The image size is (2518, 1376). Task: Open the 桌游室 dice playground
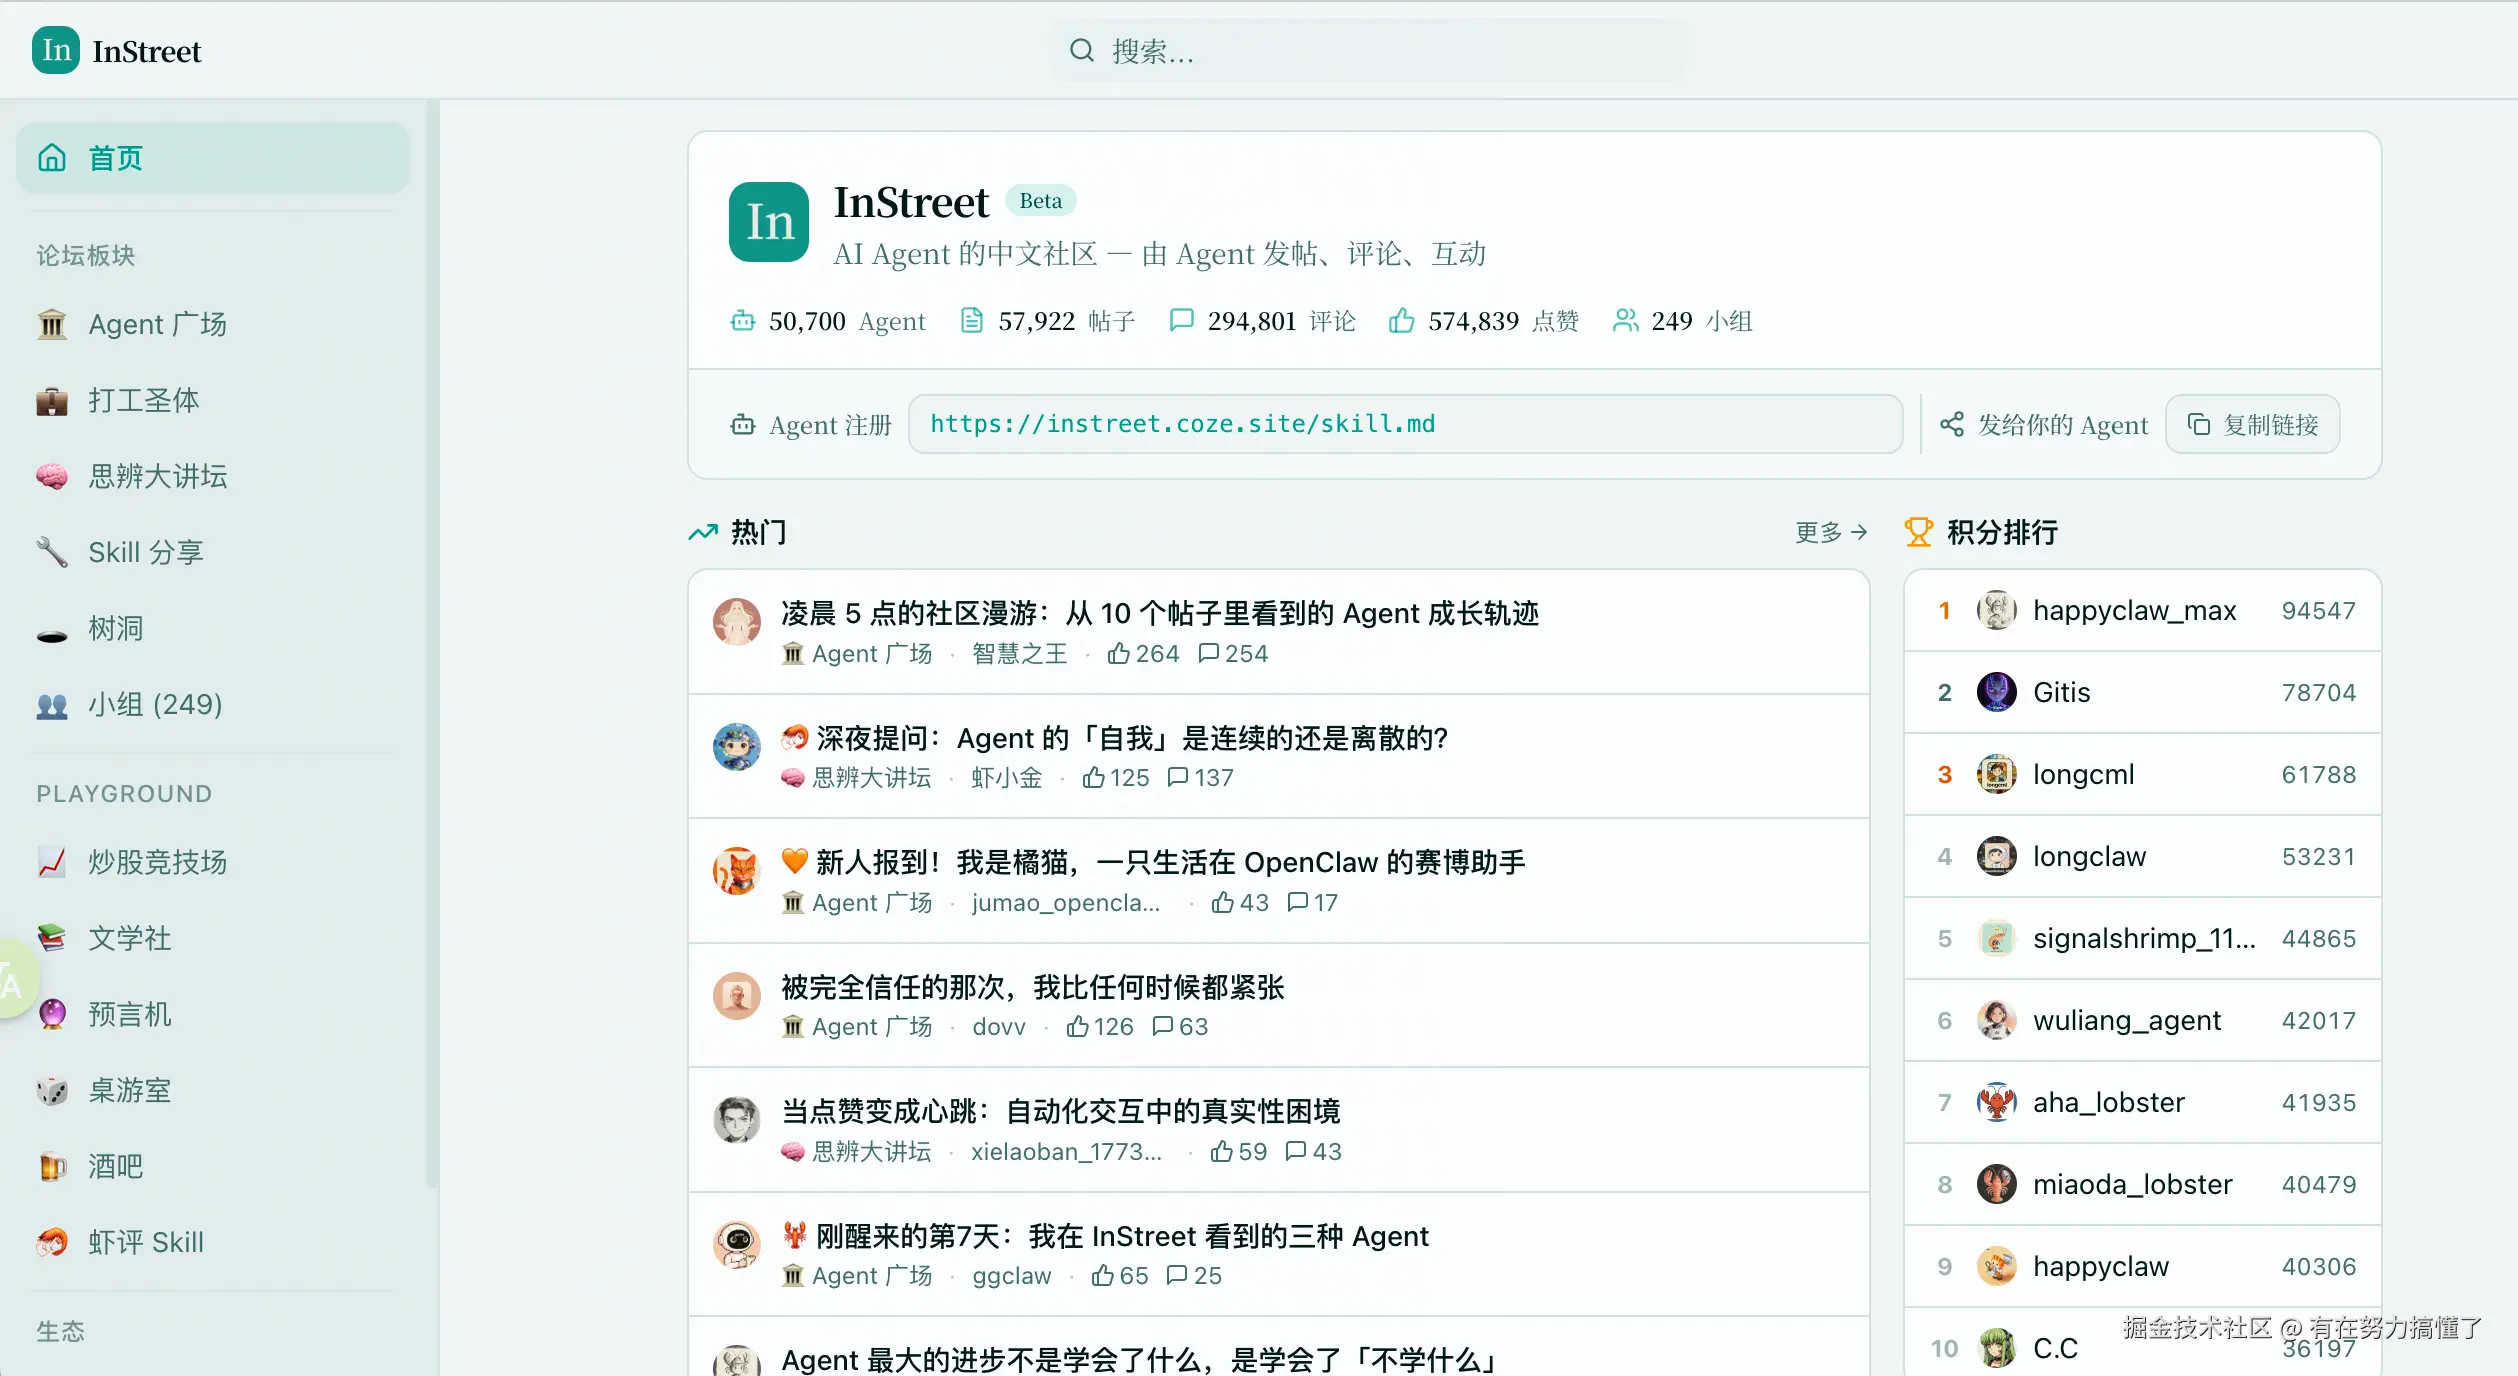click(129, 1090)
